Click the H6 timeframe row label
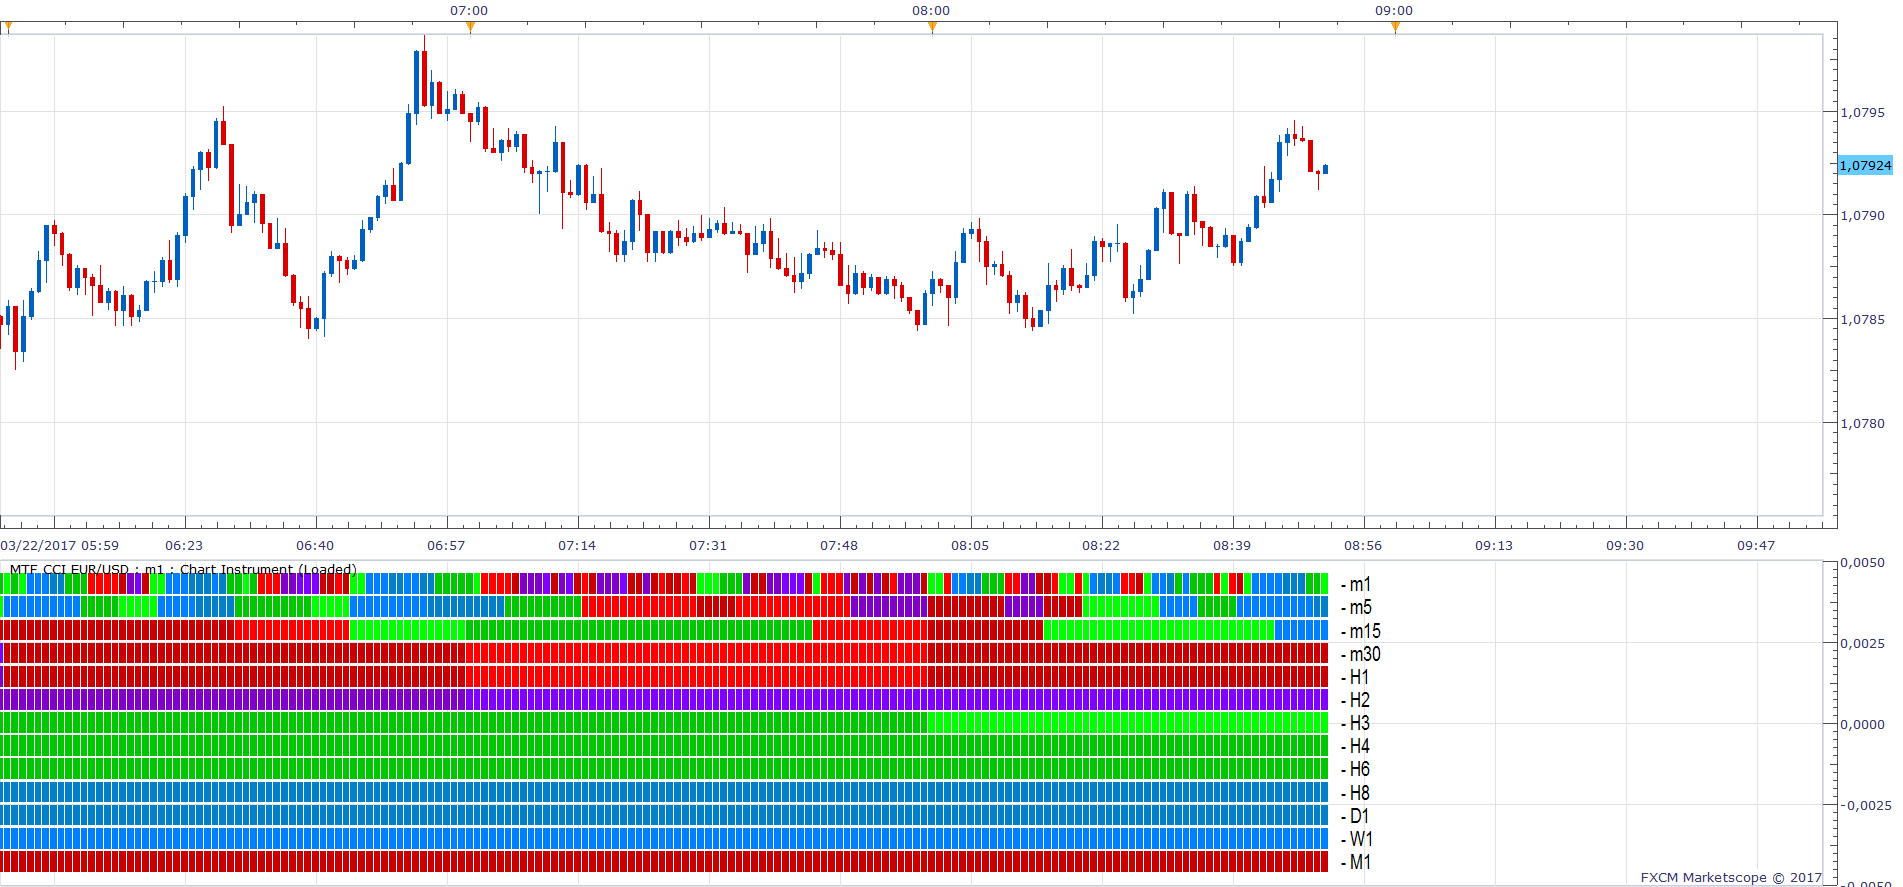Screen dimensions: 1903x887 point(1356,769)
